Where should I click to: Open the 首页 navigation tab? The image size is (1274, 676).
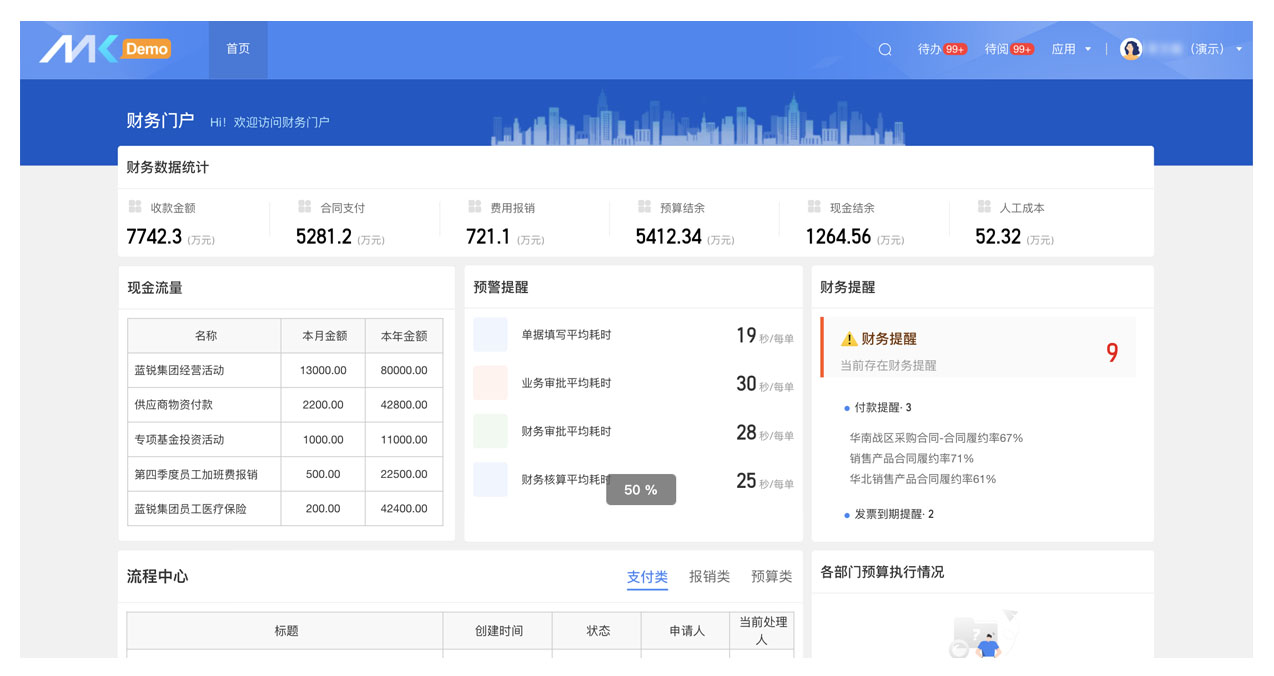point(238,49)
